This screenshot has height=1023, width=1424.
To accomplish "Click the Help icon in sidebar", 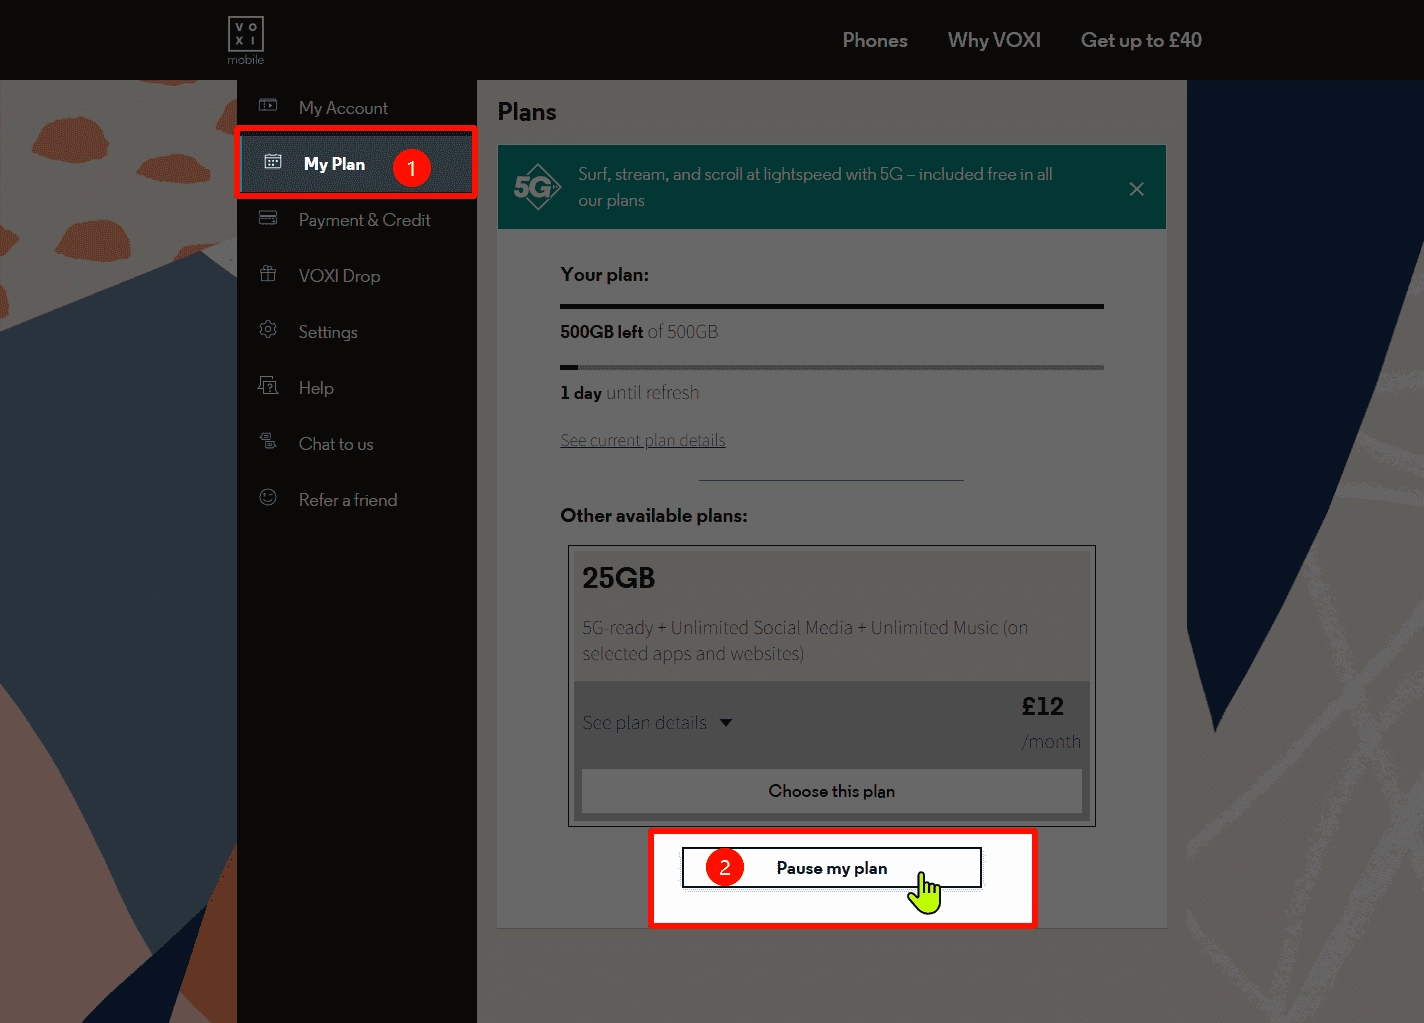I will (x=268, y=386).
